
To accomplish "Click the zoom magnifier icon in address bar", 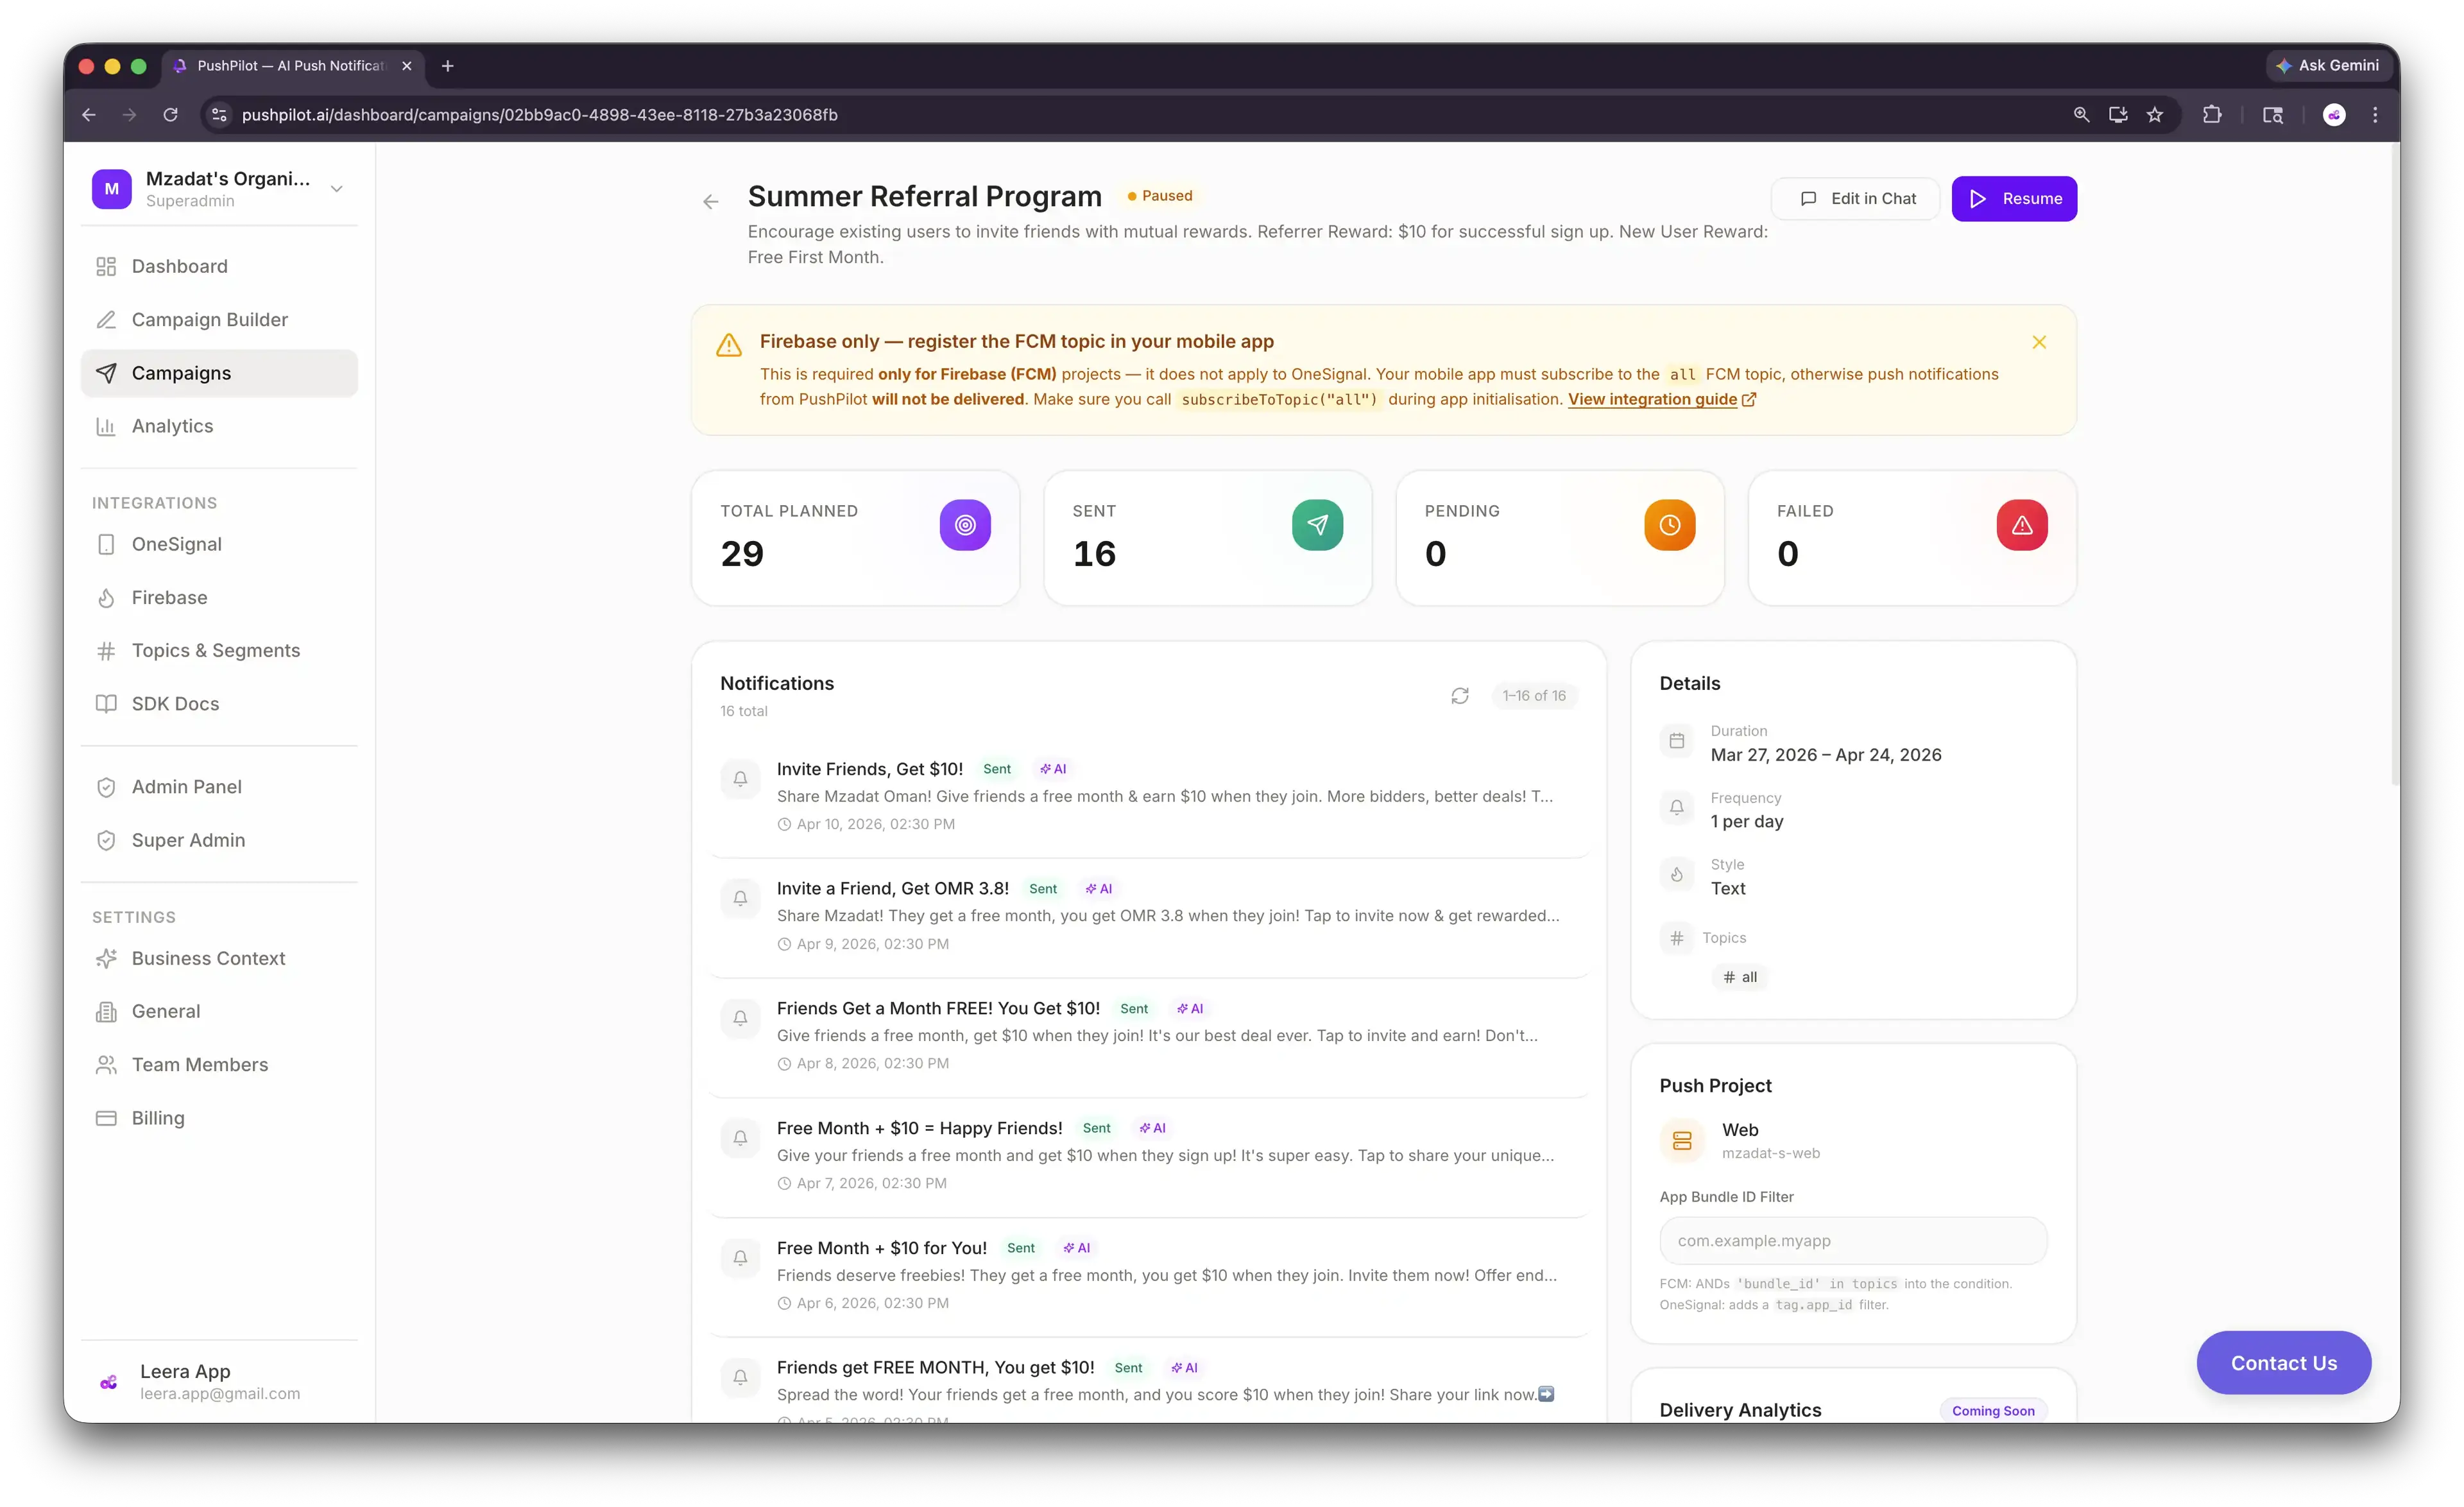I will (2081, 115).
